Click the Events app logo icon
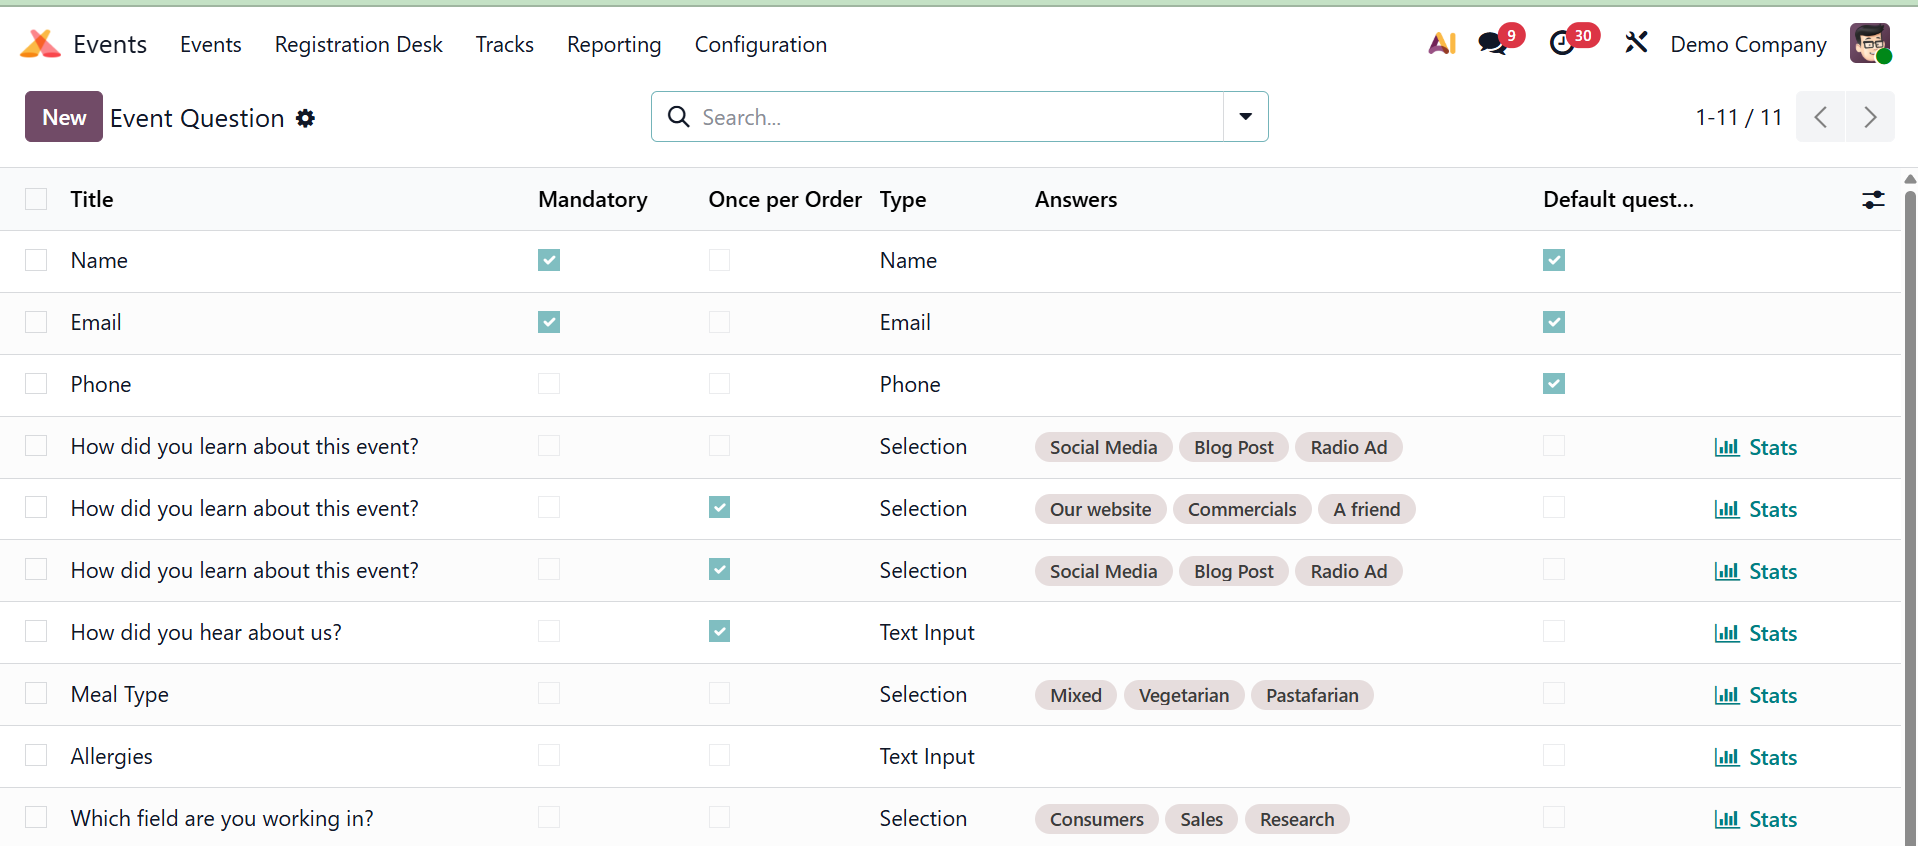Viewport: 1918px width, 846px height. tap(40, 44)
